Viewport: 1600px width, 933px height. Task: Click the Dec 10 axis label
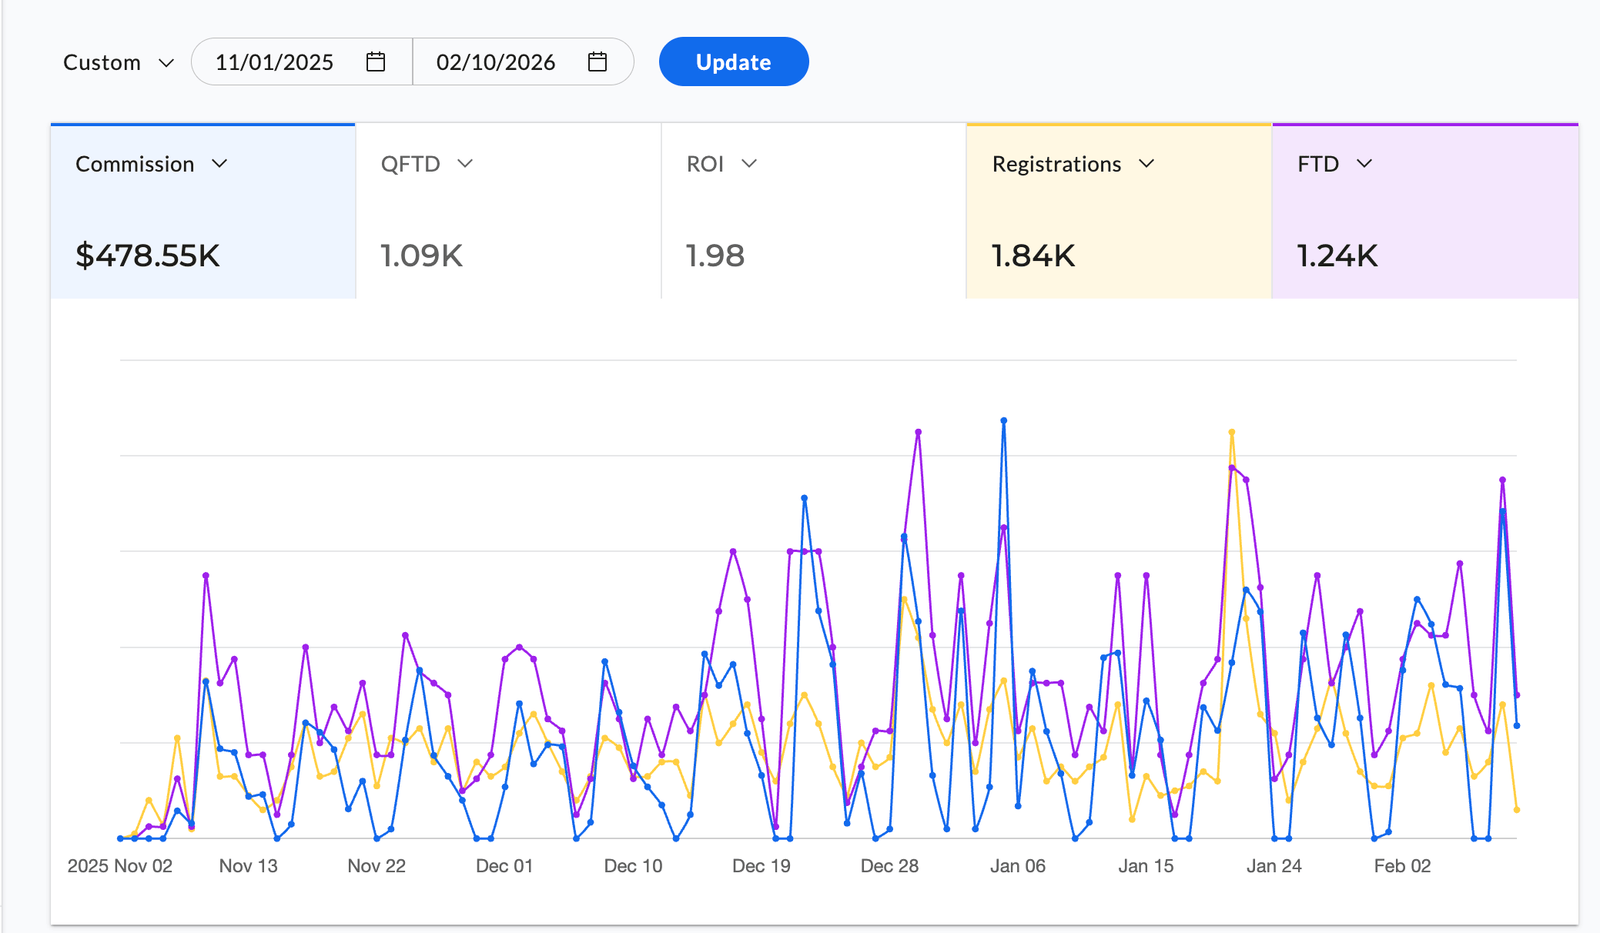click(633, 866)
